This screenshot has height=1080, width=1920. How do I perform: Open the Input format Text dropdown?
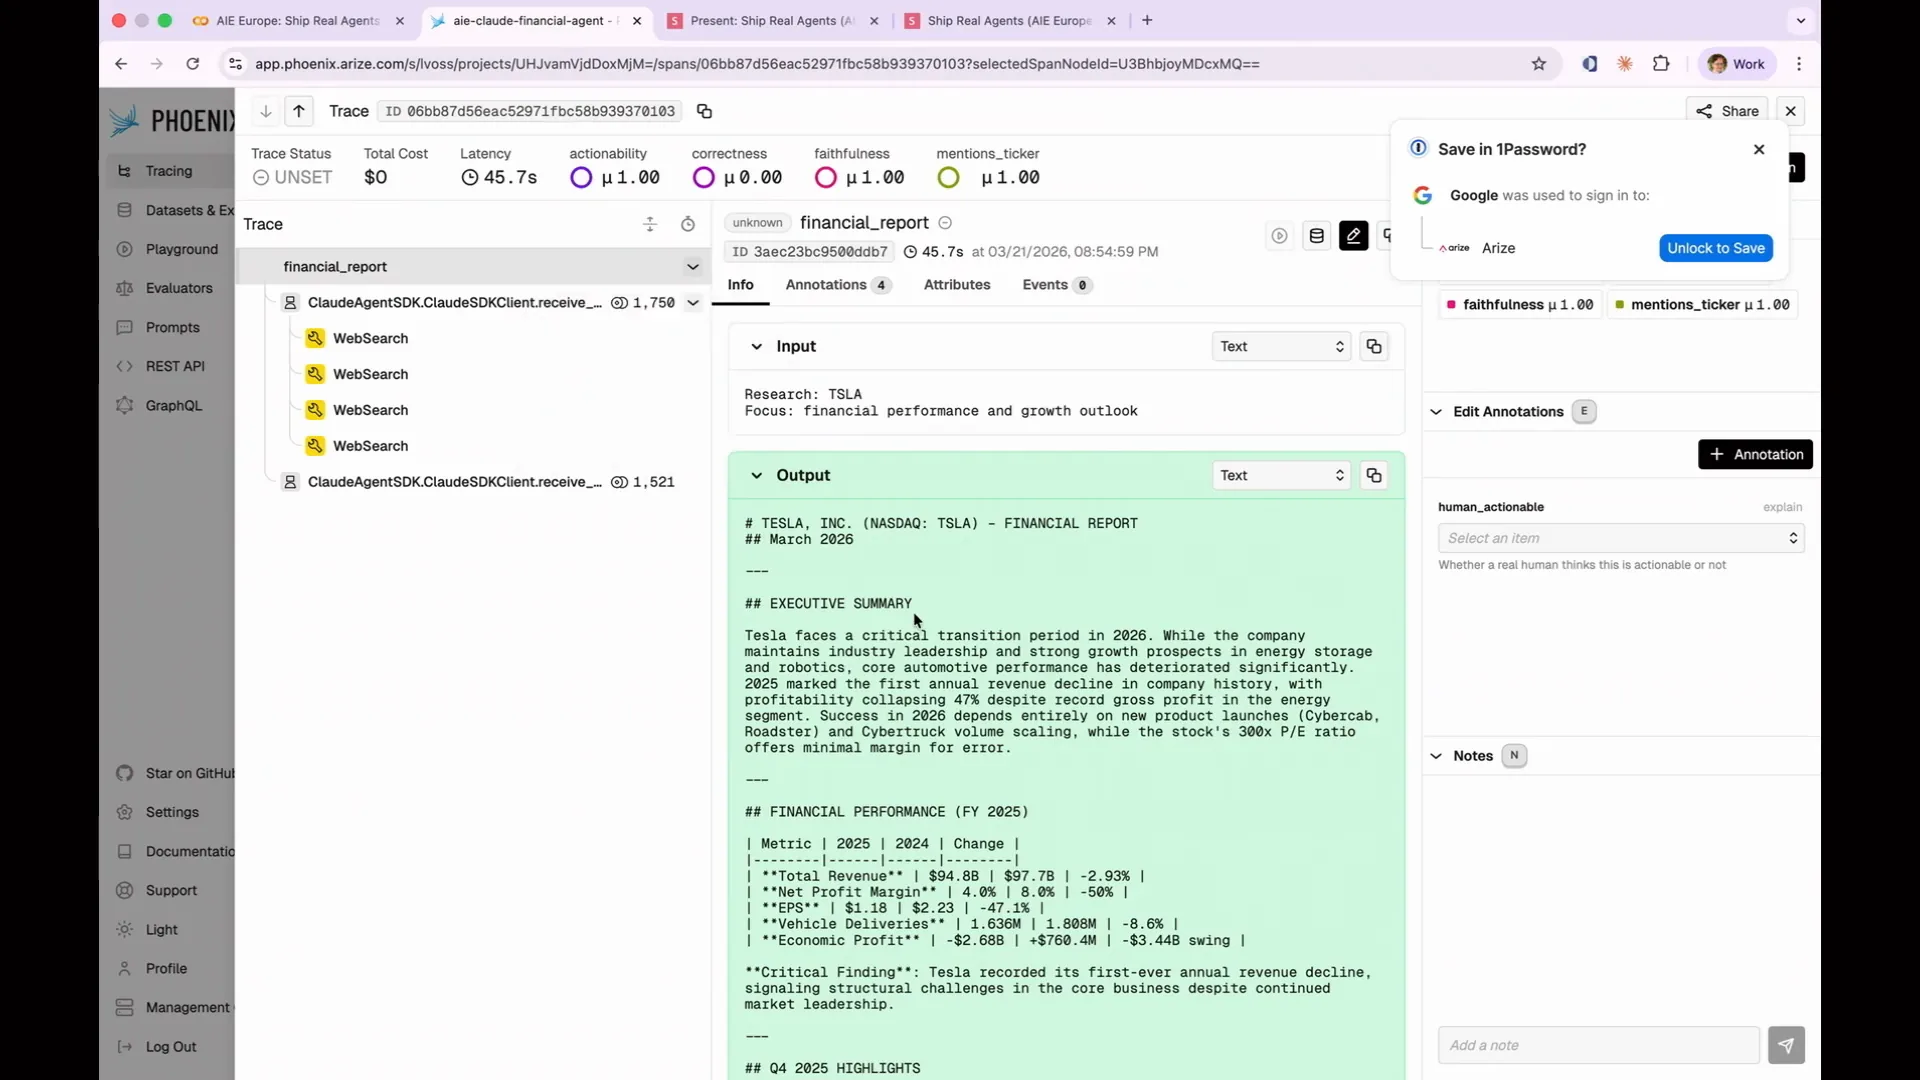1281,346
